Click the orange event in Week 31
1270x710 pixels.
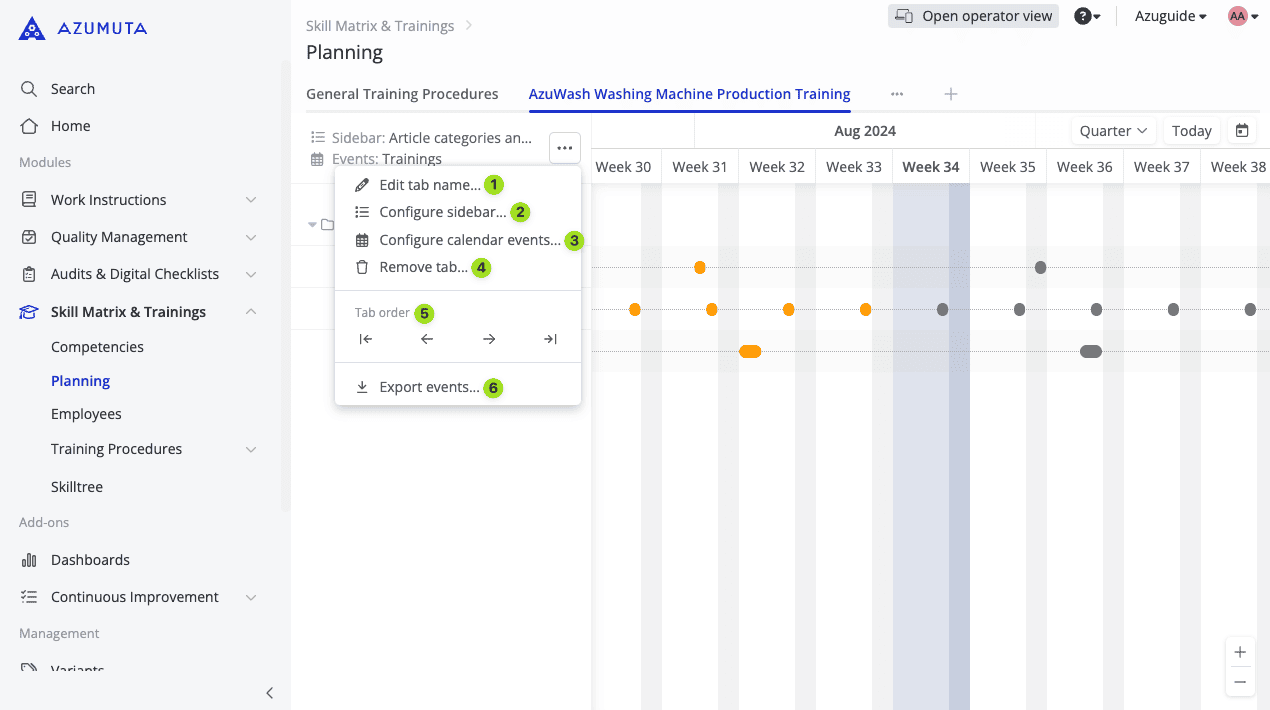point(700,267)
